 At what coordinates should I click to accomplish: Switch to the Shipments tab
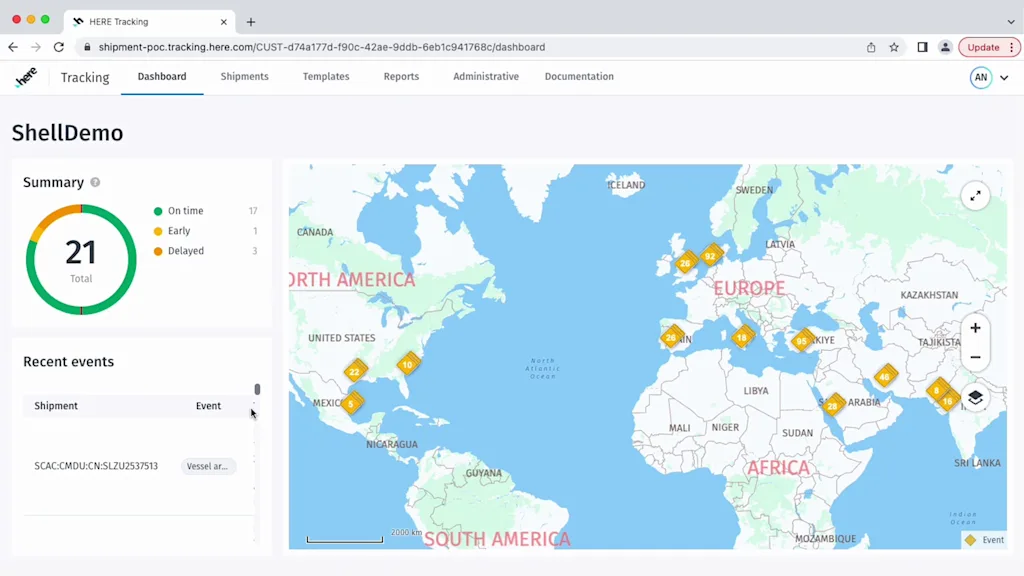pyautogui.click(x=244, y=76)
